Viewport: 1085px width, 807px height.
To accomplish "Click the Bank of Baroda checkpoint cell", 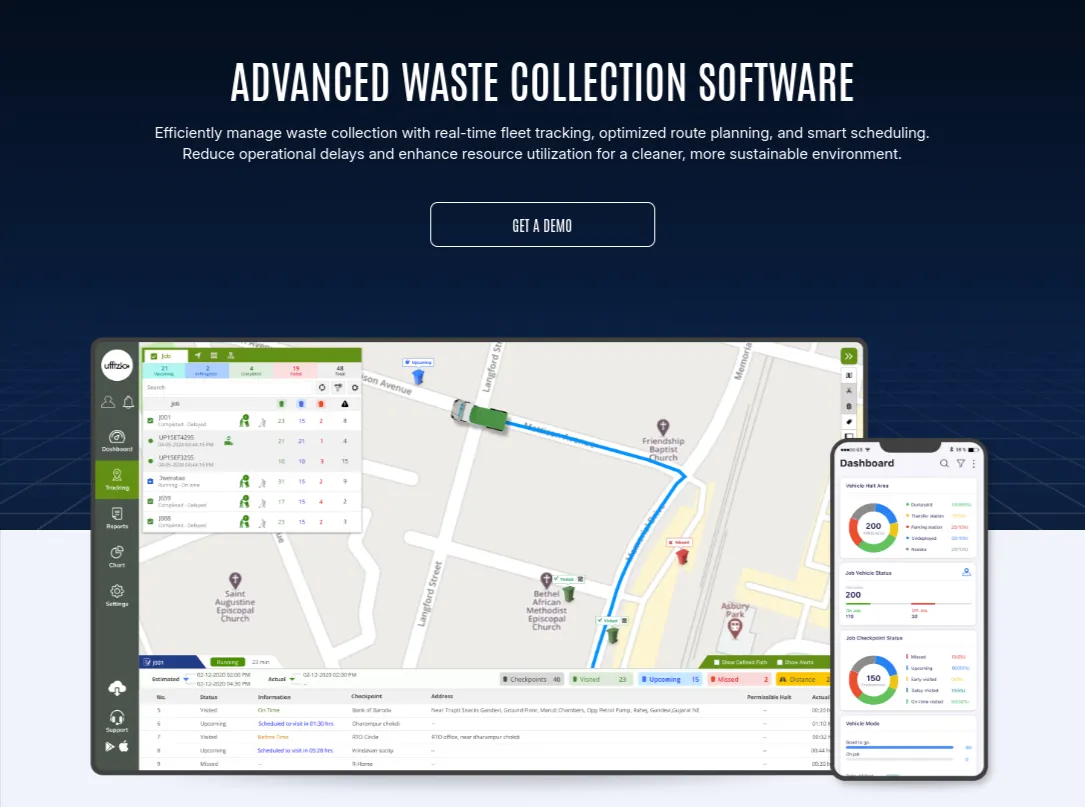I will point(372,710).
